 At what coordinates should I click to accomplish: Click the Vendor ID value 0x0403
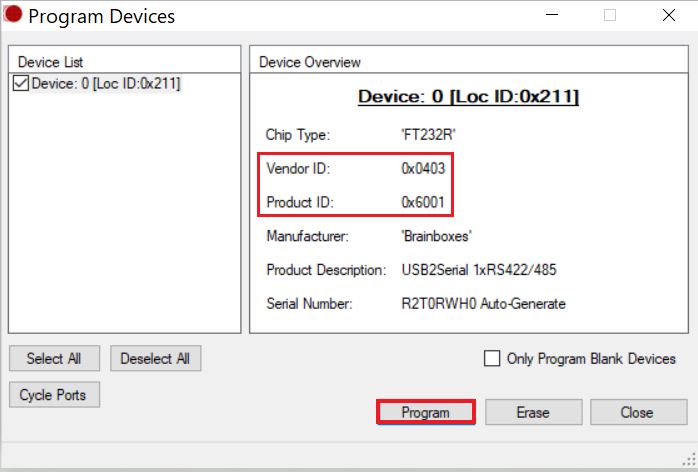pos(423,169)
